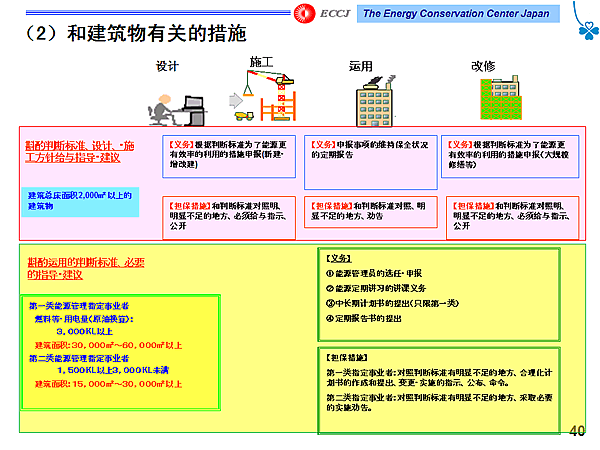Select item '③中长期计划书的提出(只限第一类)'

(x=392, y=303)
